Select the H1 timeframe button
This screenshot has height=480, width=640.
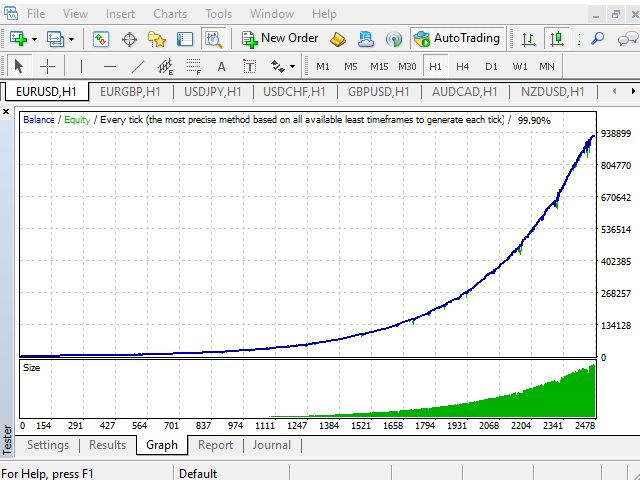point(436,66)
